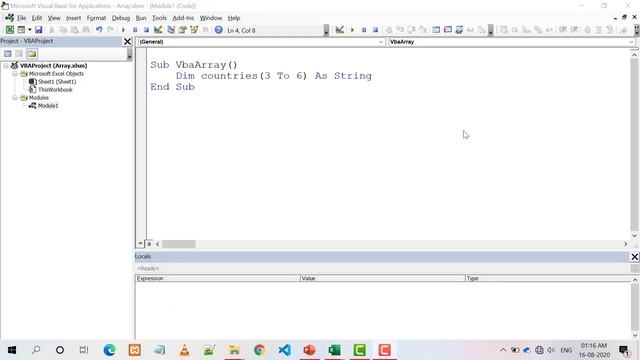The height and width of the screenshot is (360, 640).
Task: Open the View menu
Action: tap(54, 18)
